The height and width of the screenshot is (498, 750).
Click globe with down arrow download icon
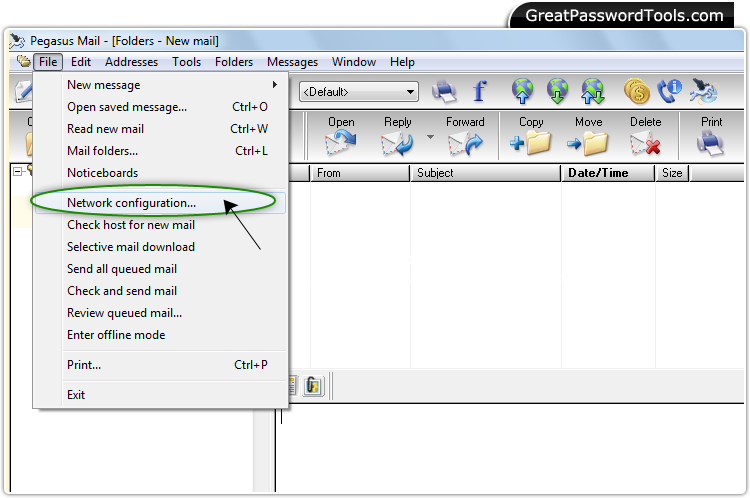tap(558, 91)
